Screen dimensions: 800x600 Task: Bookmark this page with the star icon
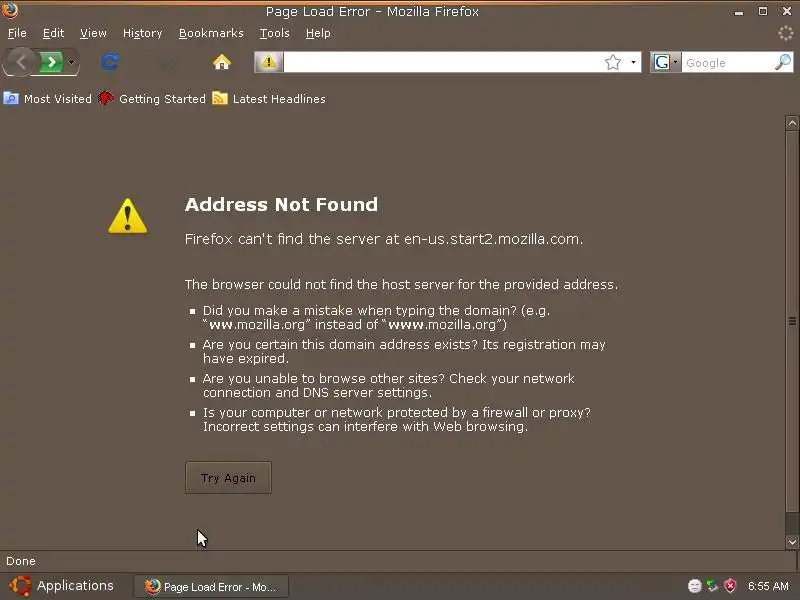[613, 62]
